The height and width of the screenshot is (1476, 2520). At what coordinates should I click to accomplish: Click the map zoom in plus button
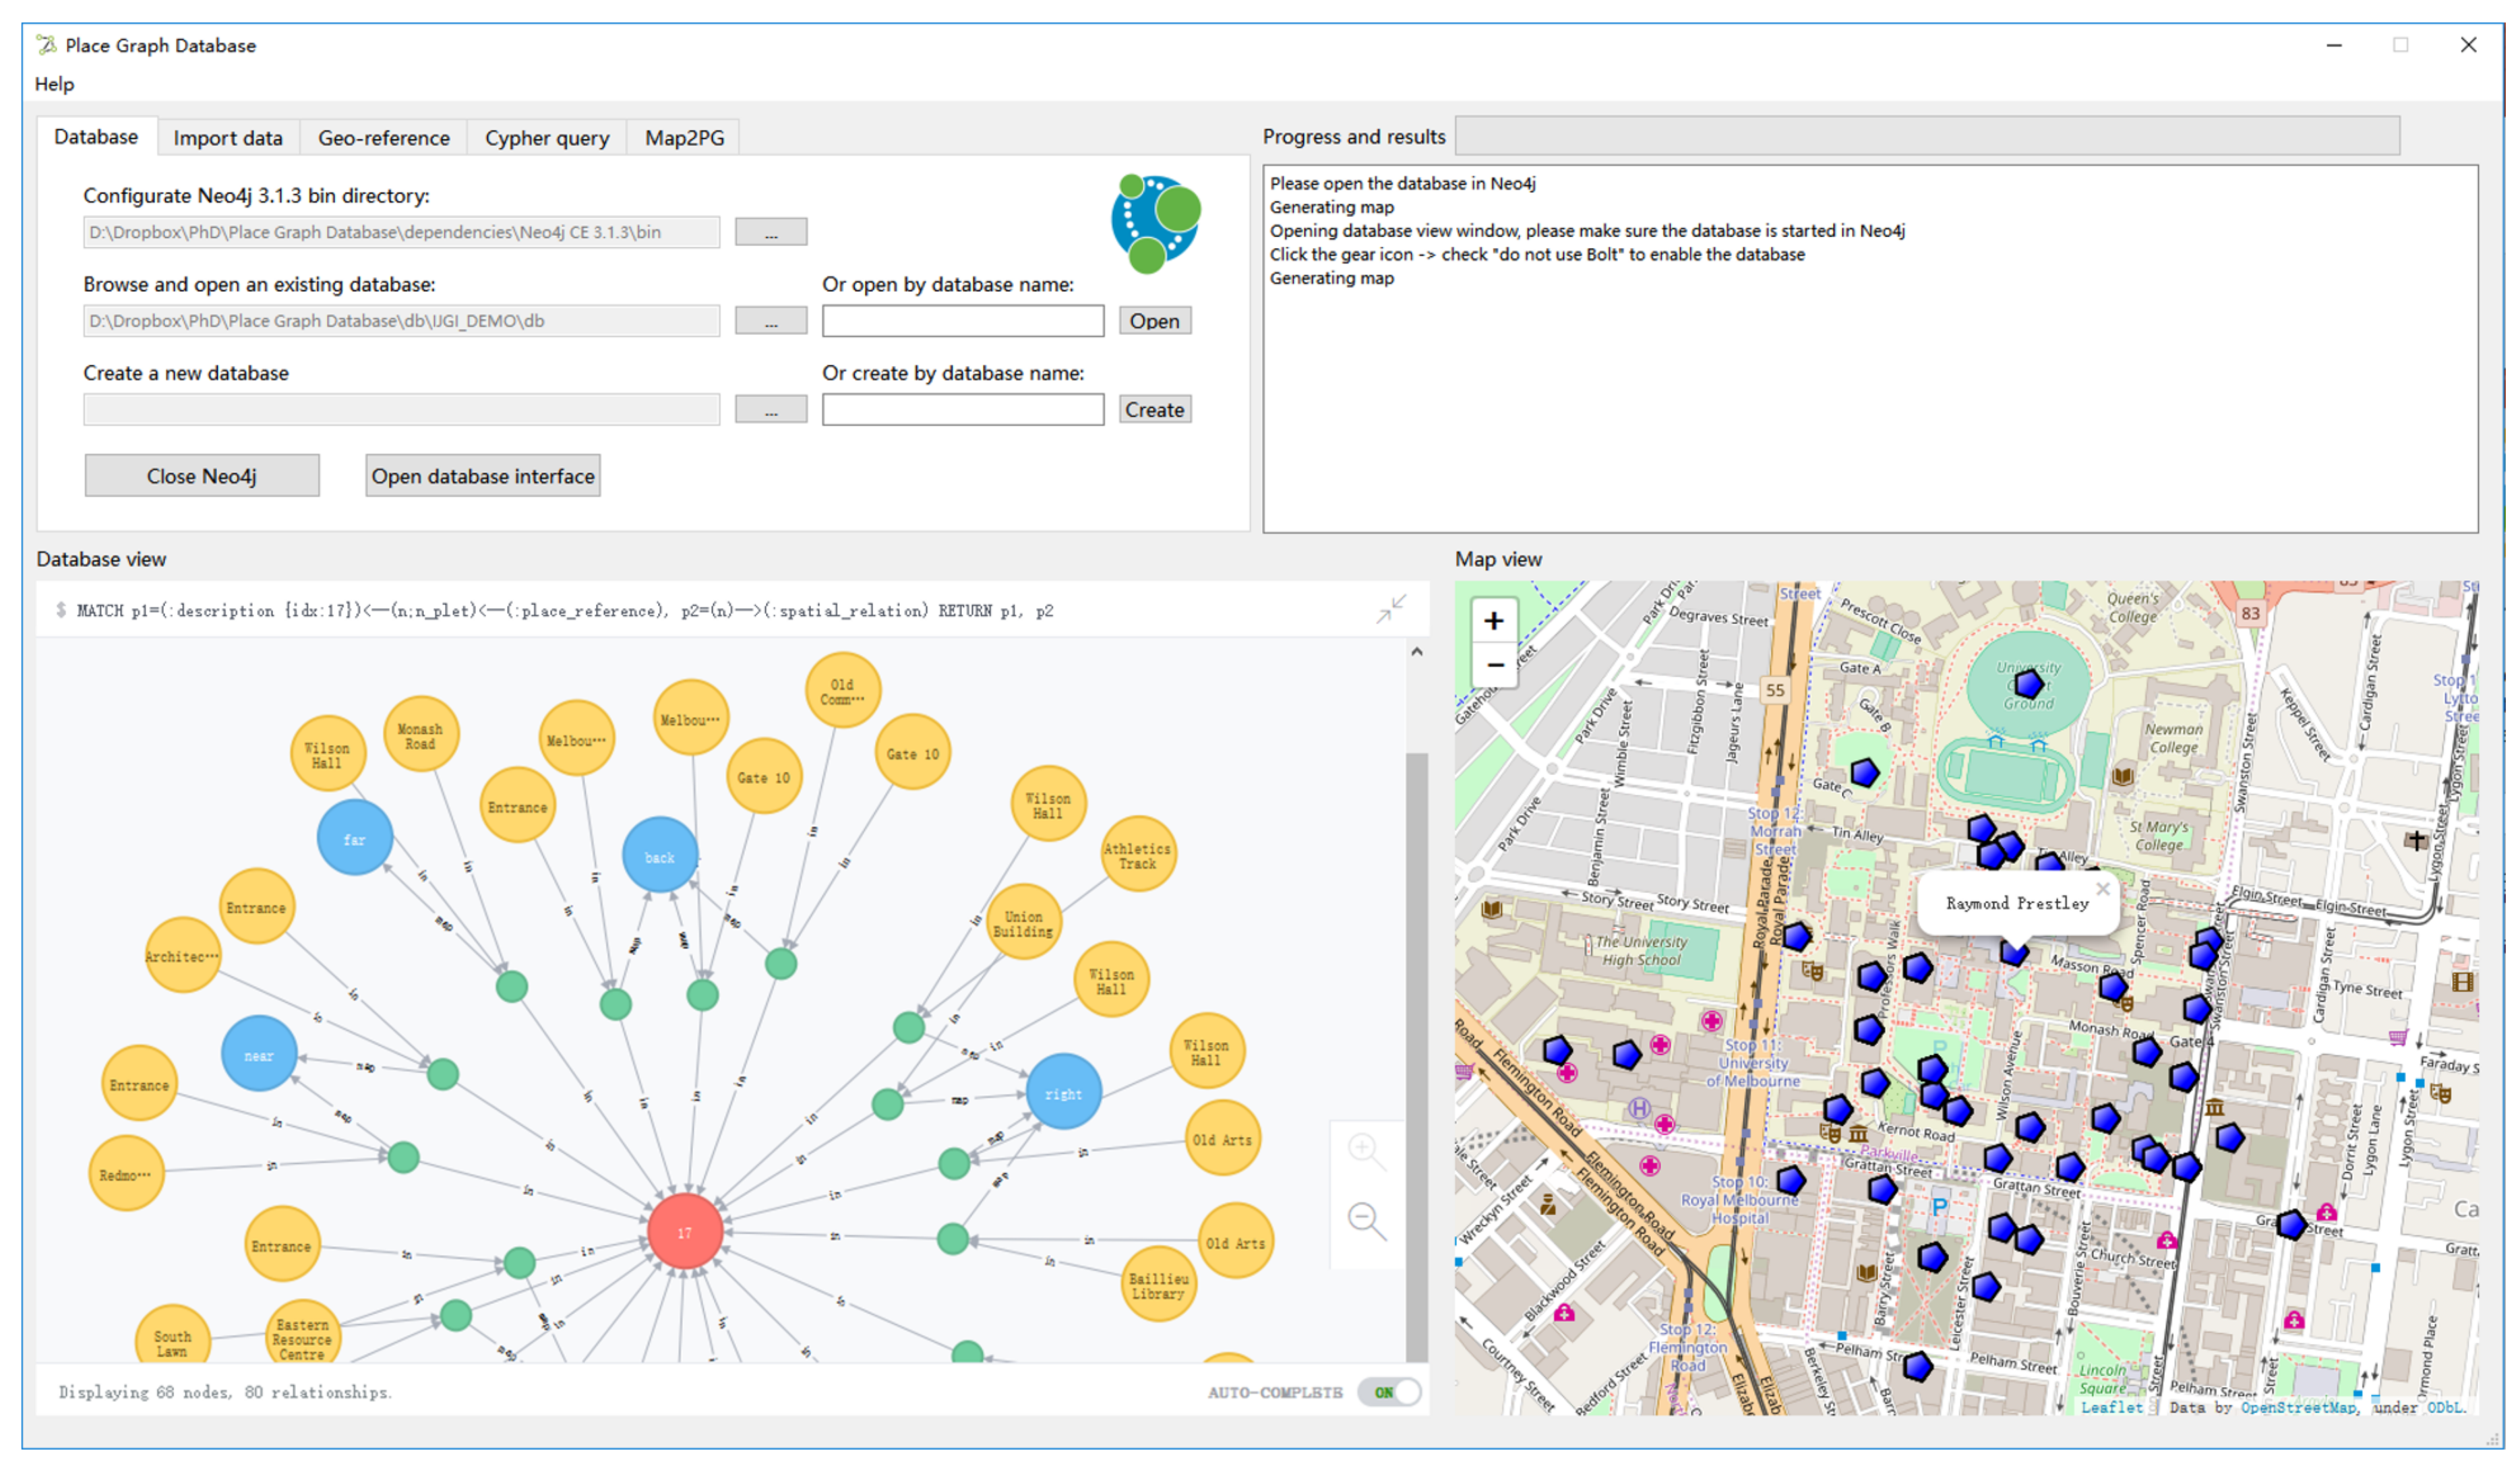tap(1493, 621)
